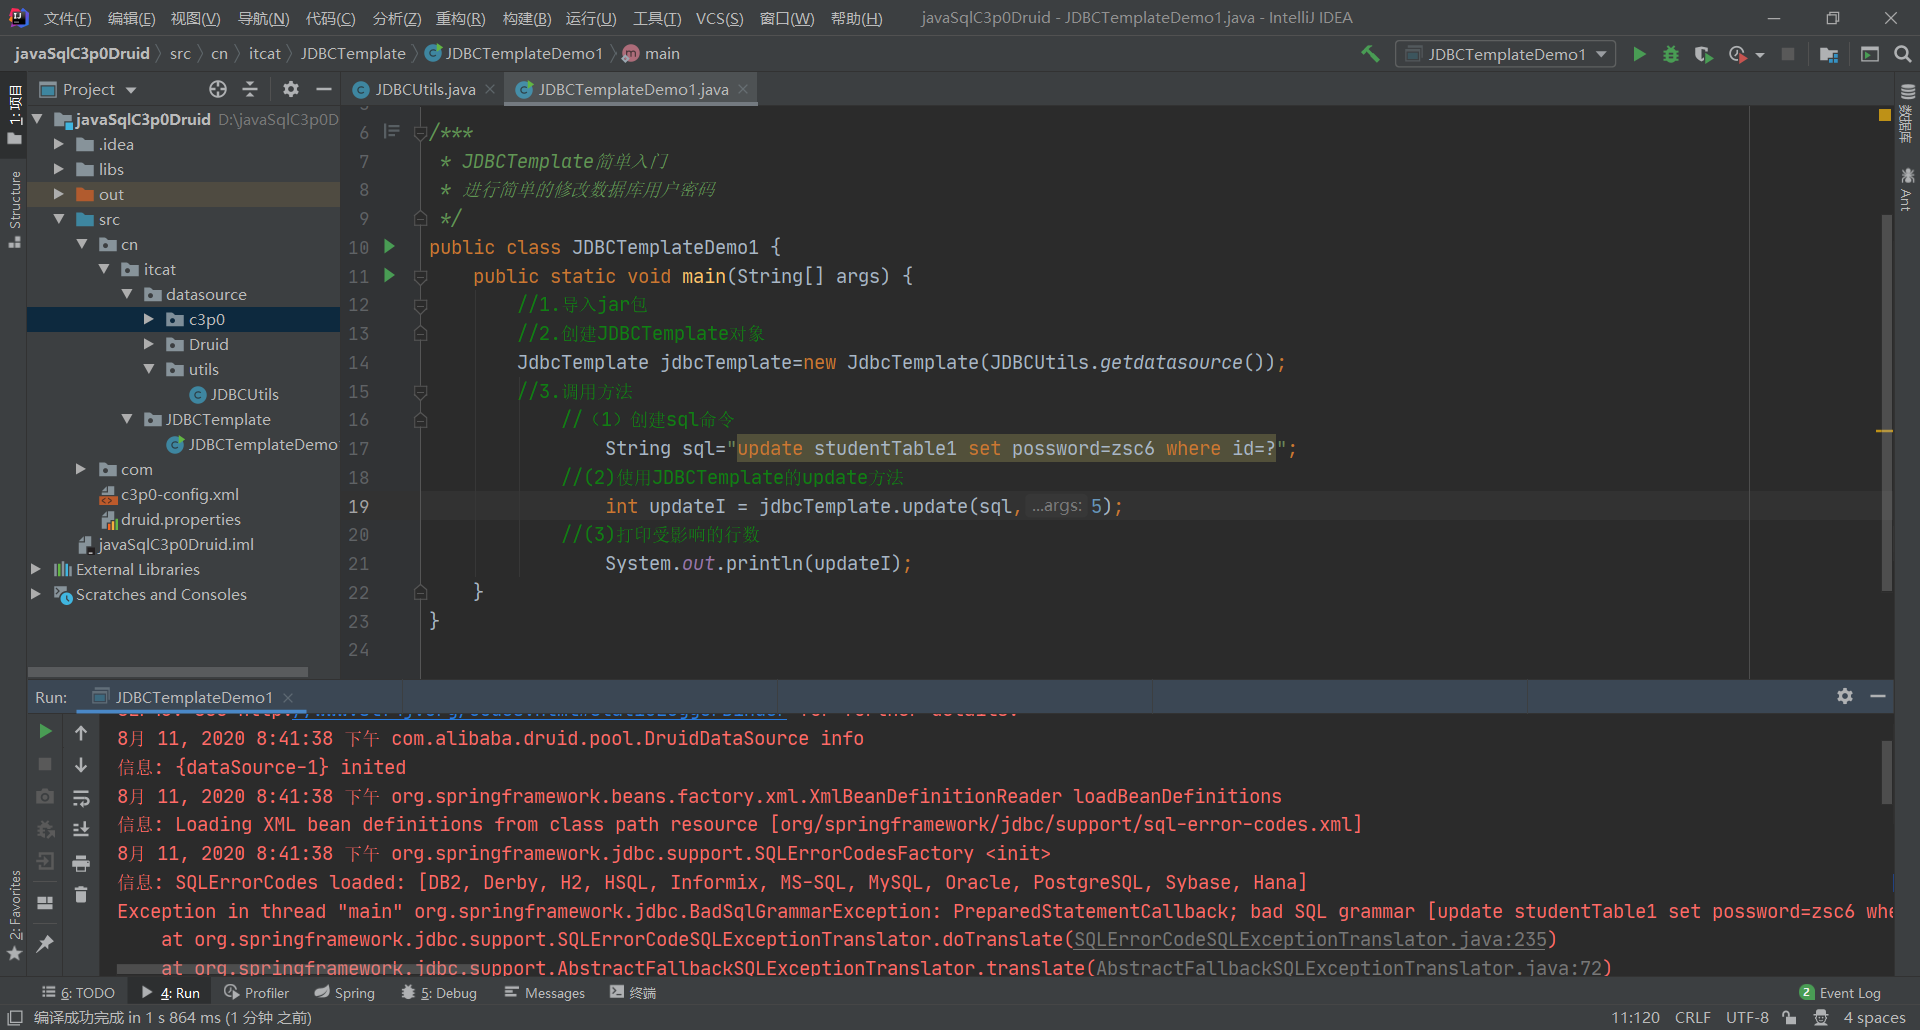The height and width of the screenshot is (1030, 1920).
Task: Run the JDBCTemplateDemo1 application
Action: coord(1639,54)
